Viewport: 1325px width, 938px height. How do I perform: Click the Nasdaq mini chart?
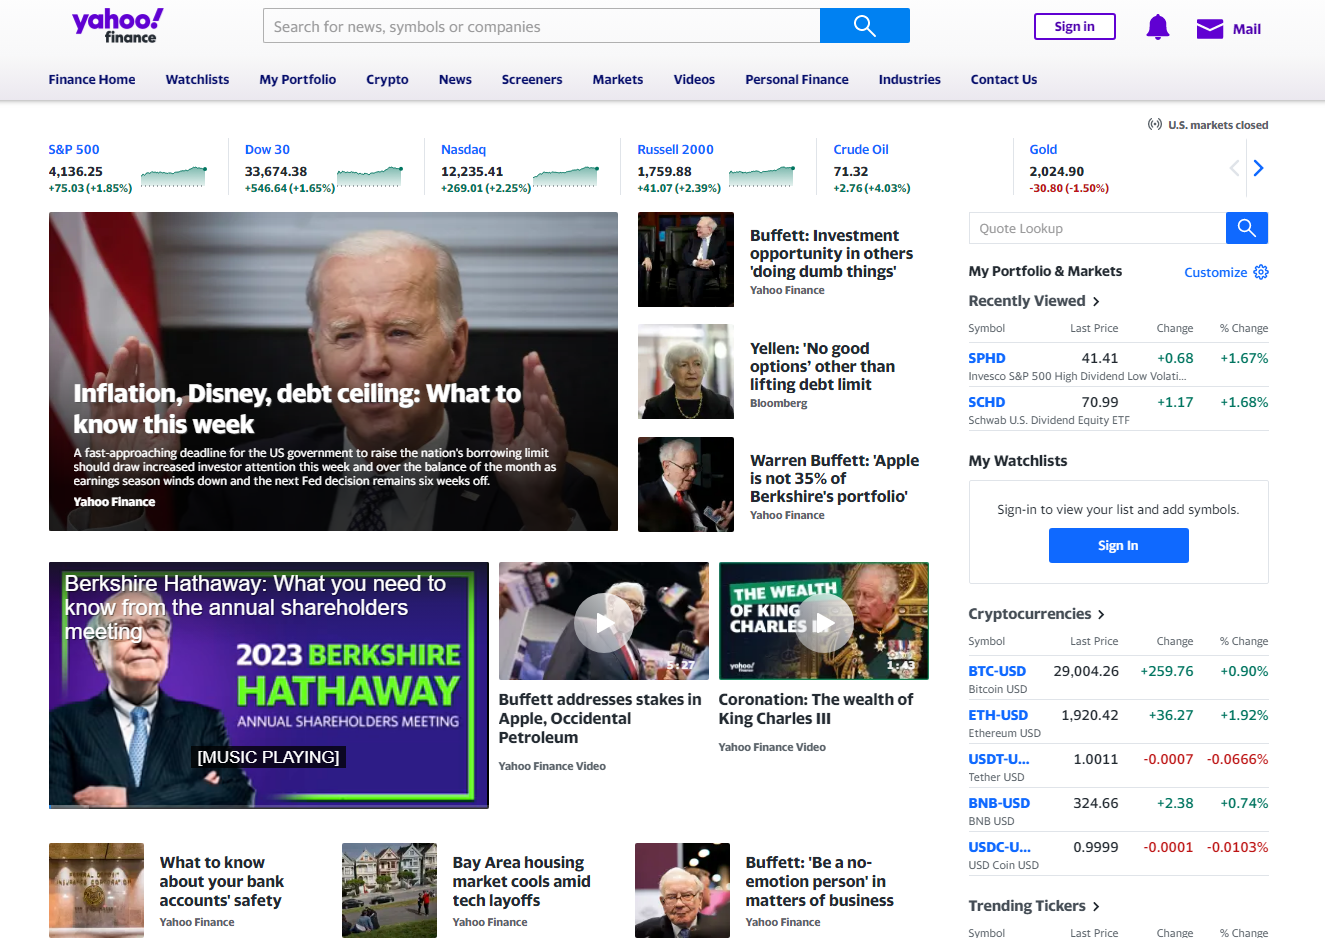point(566,177)
